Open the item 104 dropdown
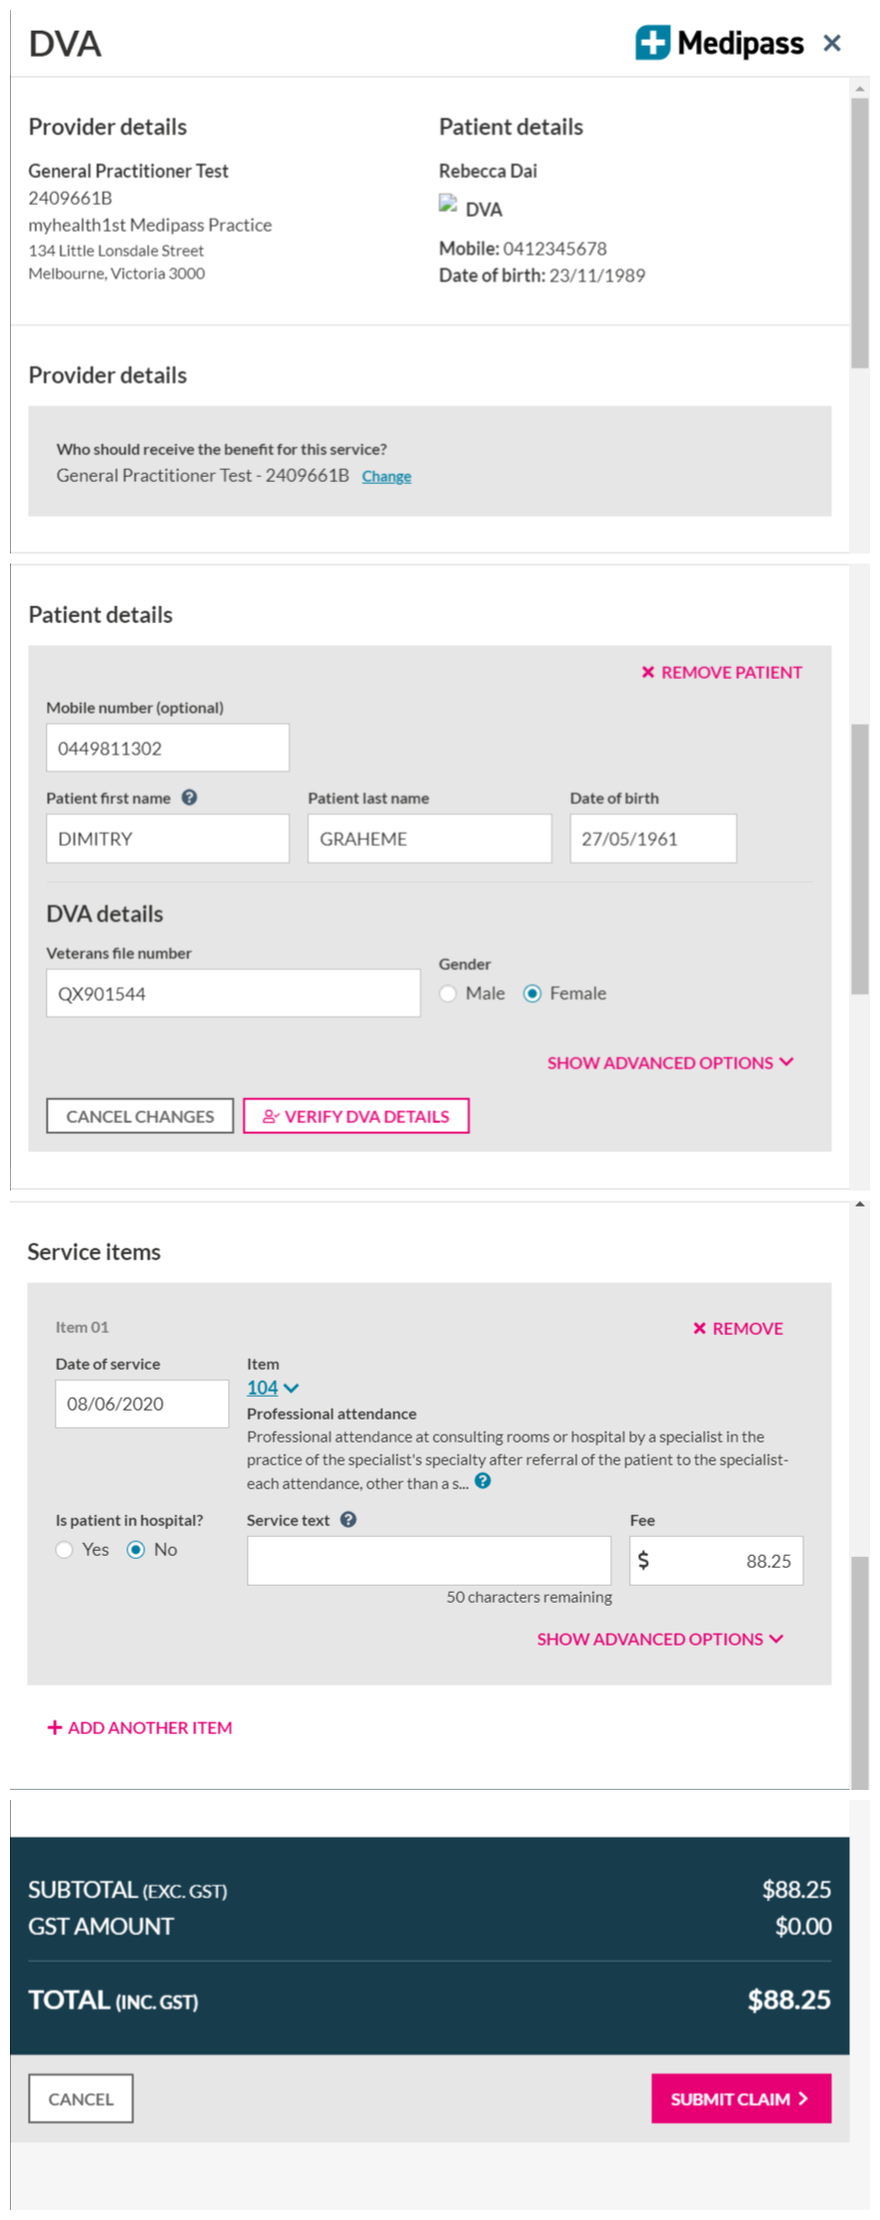 273,1387
